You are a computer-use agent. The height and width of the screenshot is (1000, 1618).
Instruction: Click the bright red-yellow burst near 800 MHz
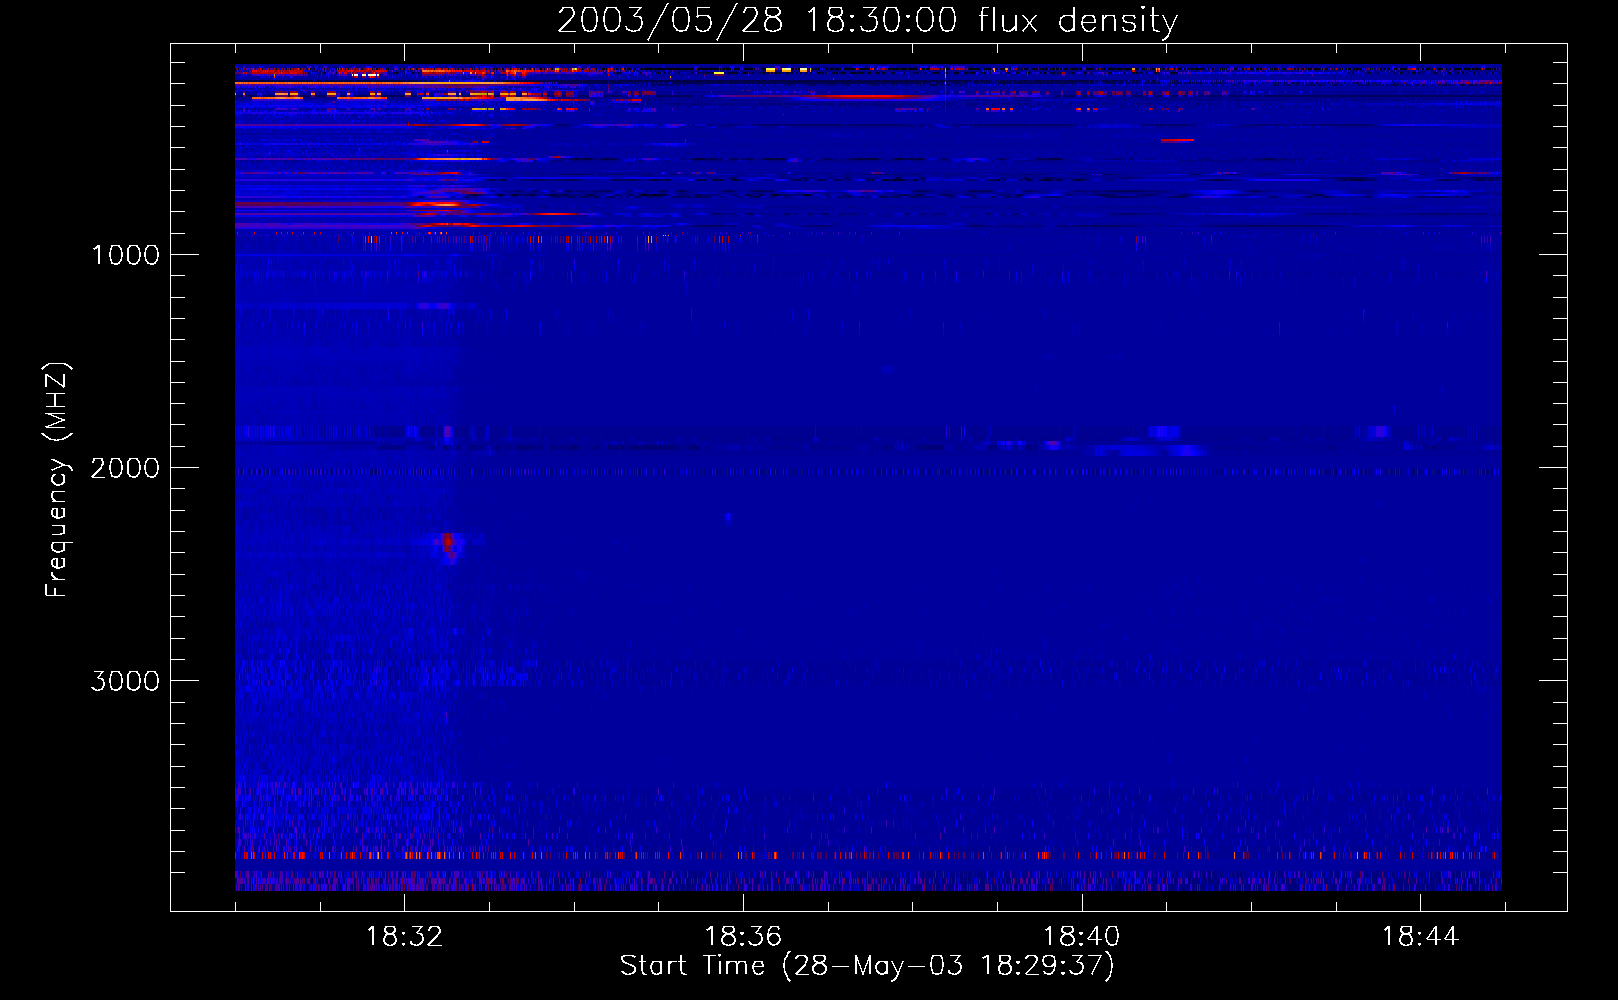click(437, 204)
